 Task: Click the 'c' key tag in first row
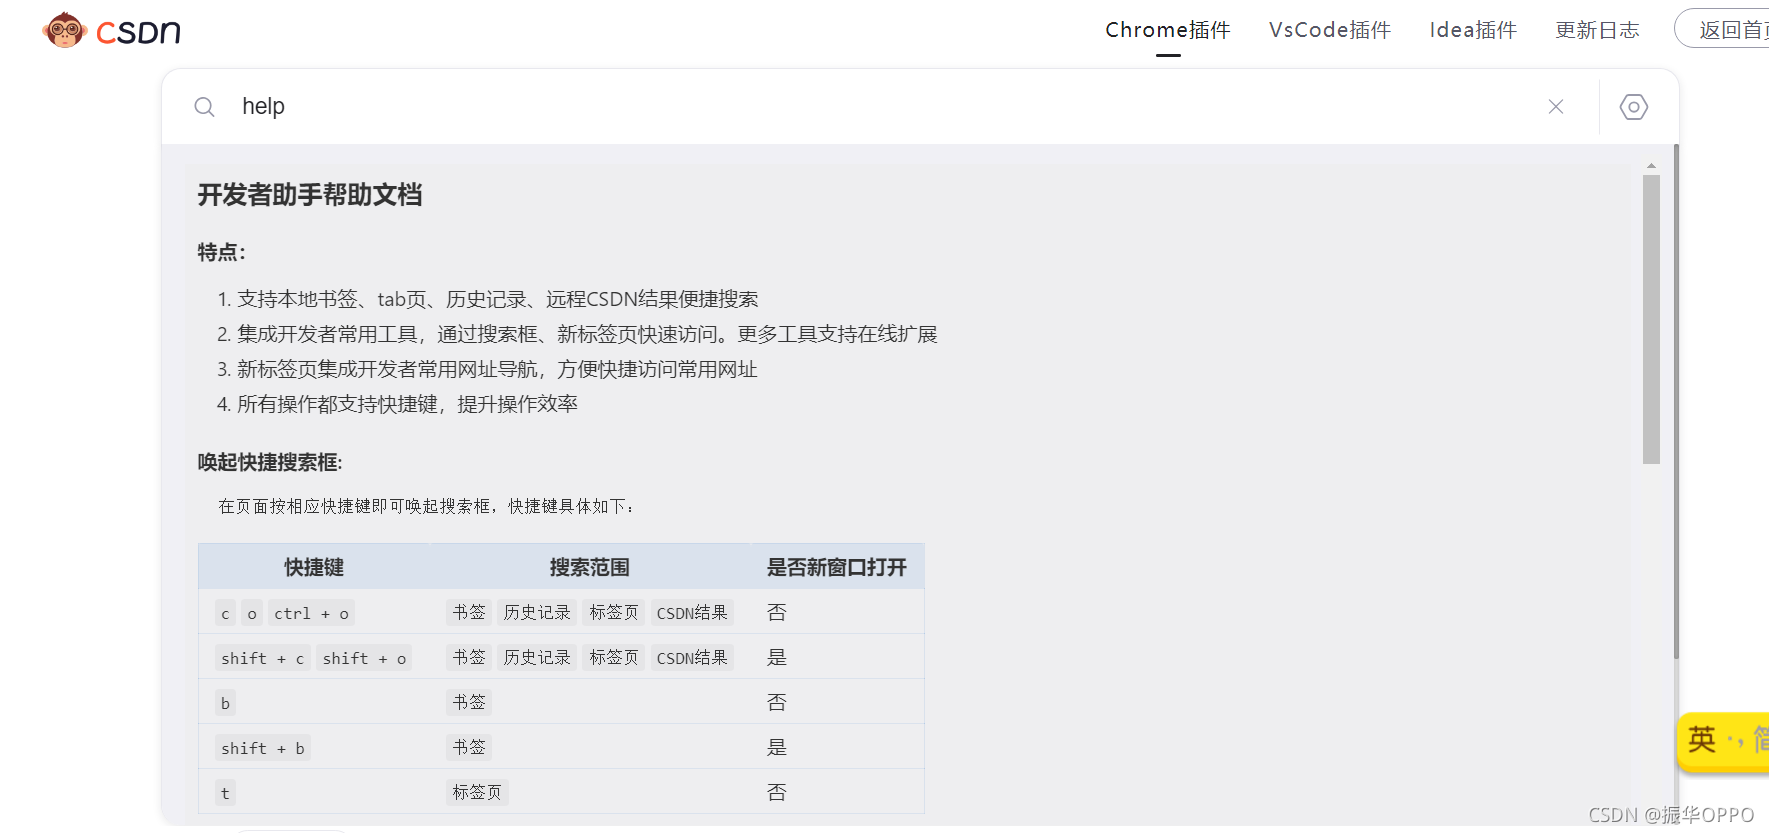[225, 613]
